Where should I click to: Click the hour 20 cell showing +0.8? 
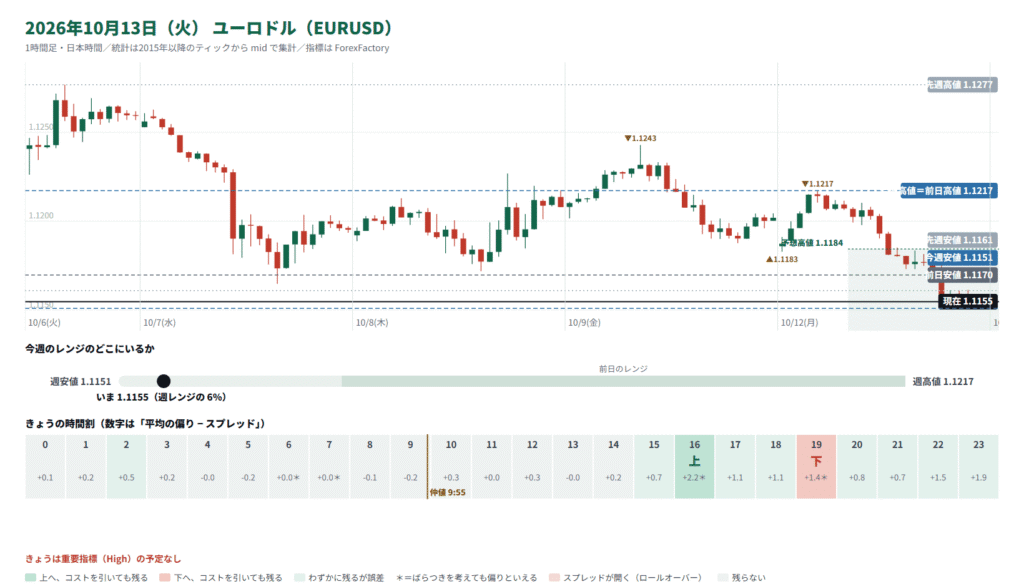pyautogui.click(x=857, y=466)
